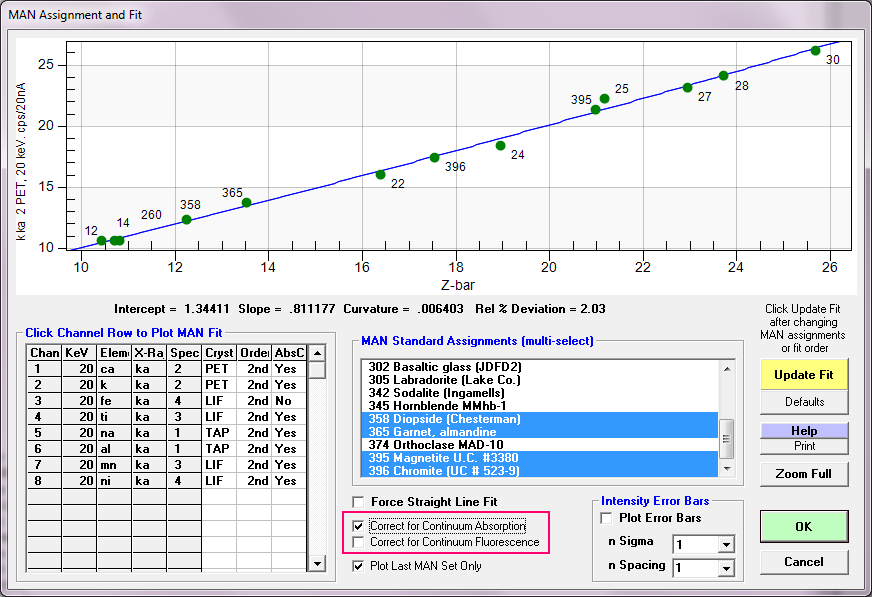Enable Force Straight Line Fit checkbox
Screen dimensions: 872x597
click(359, 502)
